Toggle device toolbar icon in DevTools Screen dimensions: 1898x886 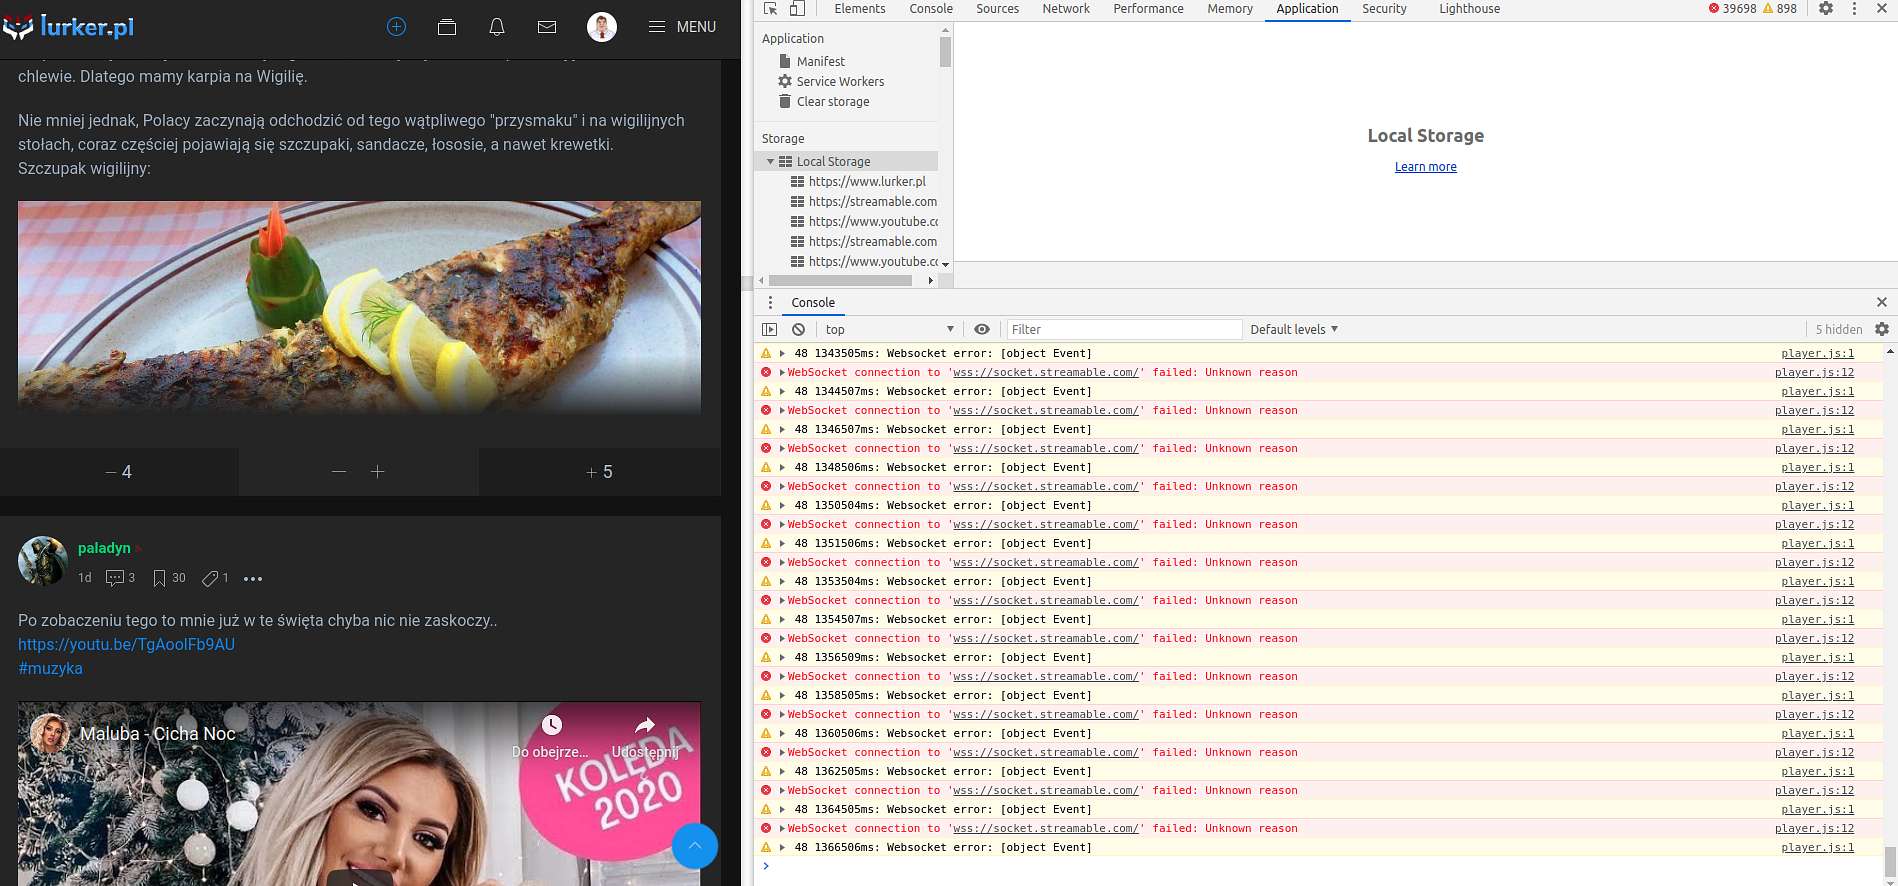(797, 9)
